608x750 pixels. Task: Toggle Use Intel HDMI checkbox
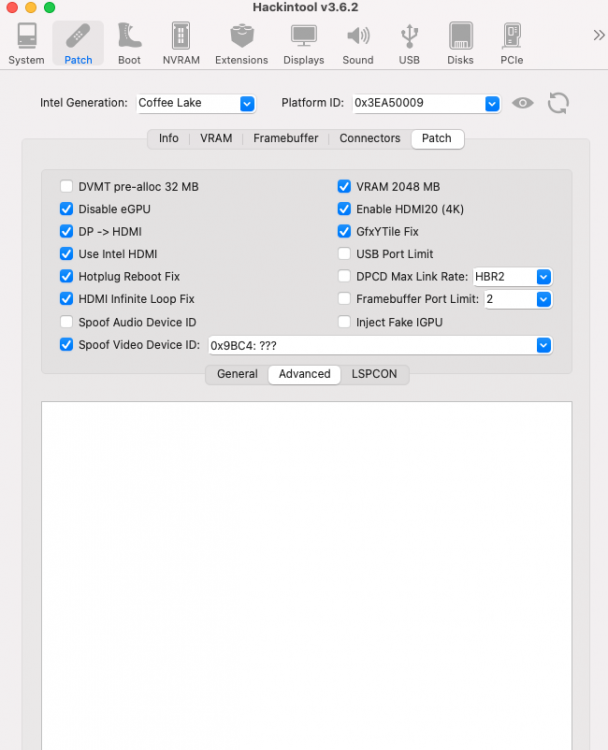click(66, 254)
